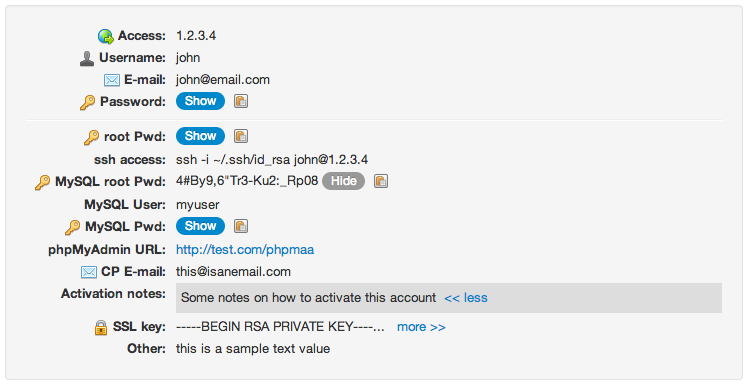The width and height of the screenshot is (749, 386).
Task: Click the john@email.com address
Action: point(223,80)
